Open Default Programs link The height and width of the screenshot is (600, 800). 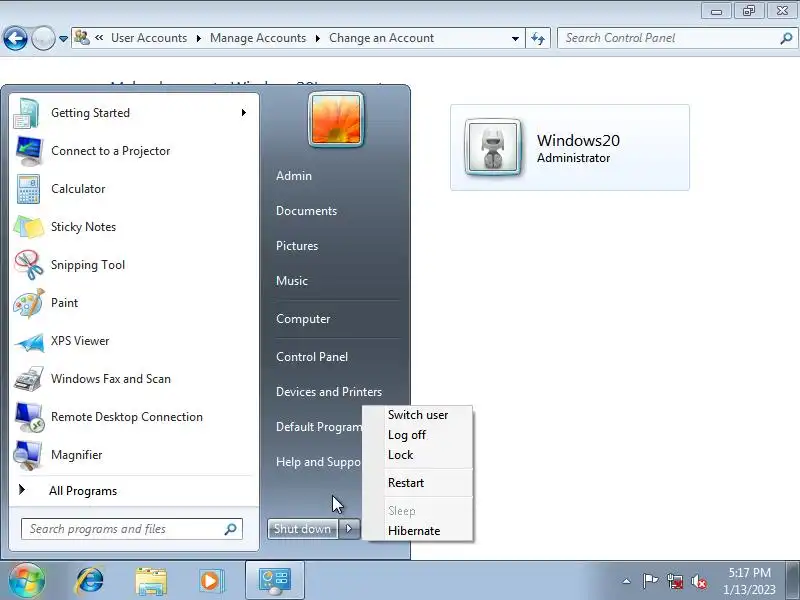(319, 427)
